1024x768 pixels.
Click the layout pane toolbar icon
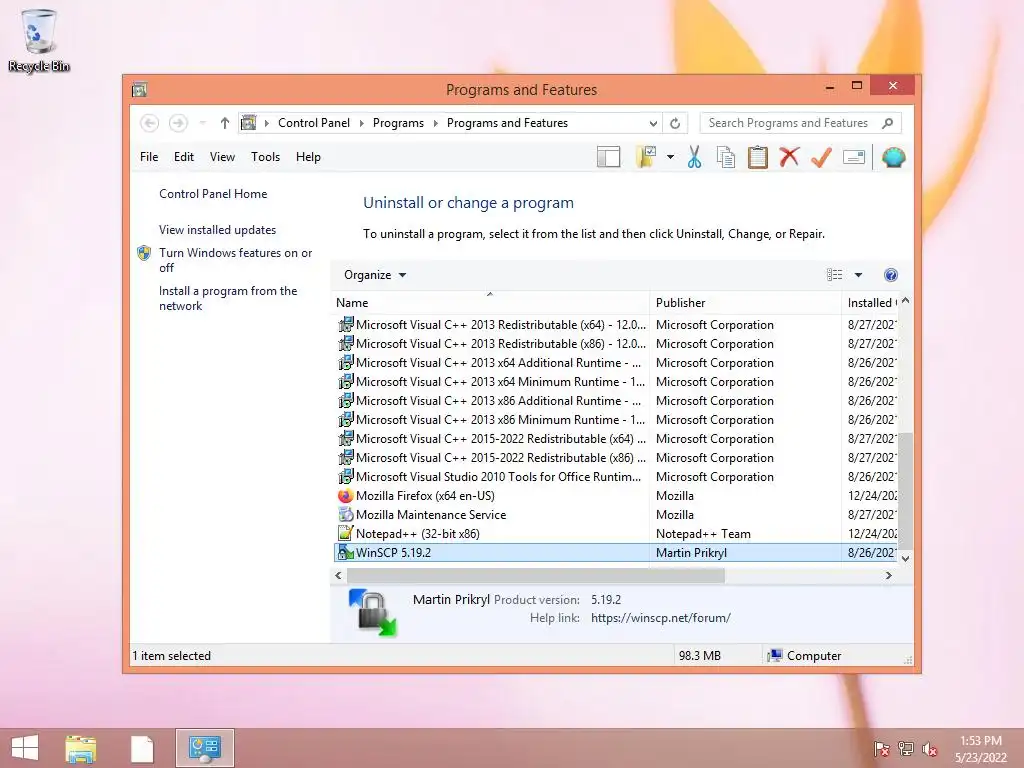(609, 157)
